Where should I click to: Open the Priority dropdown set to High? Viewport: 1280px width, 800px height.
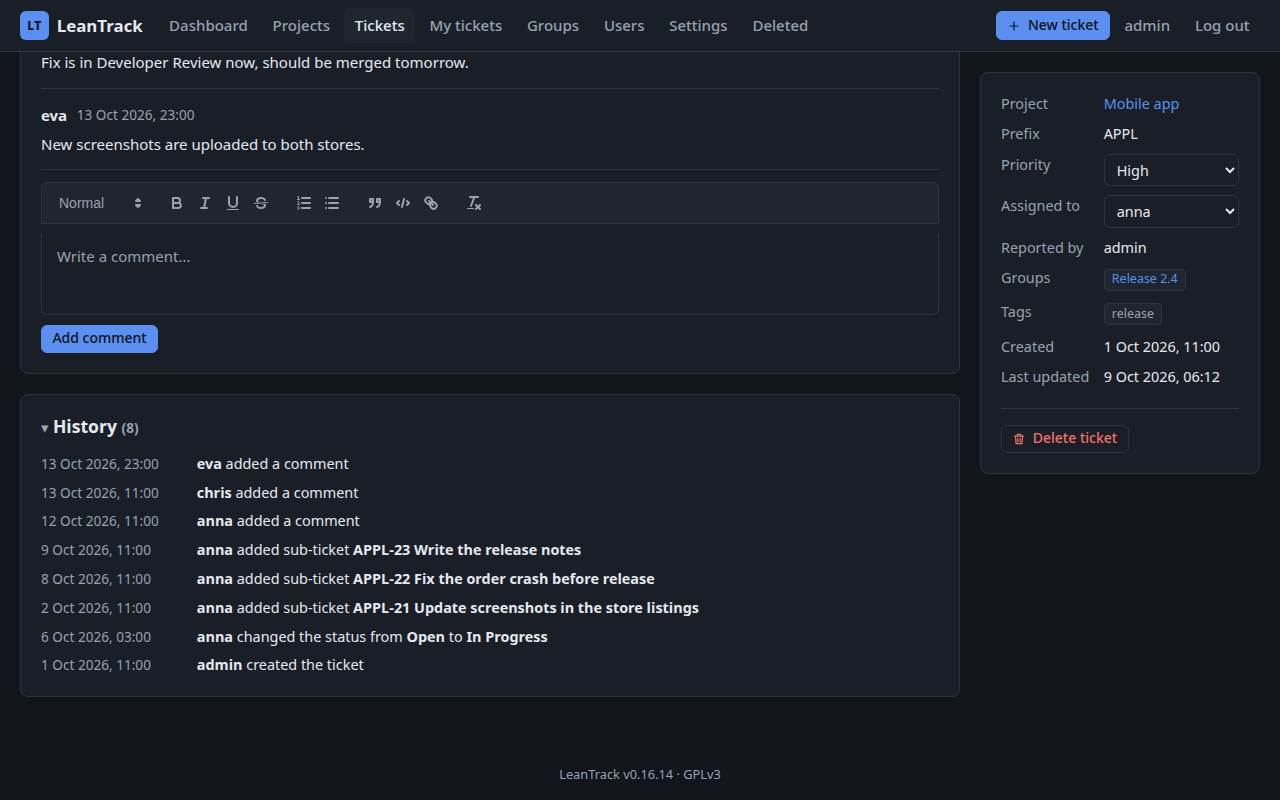[x=1171, y=170]
